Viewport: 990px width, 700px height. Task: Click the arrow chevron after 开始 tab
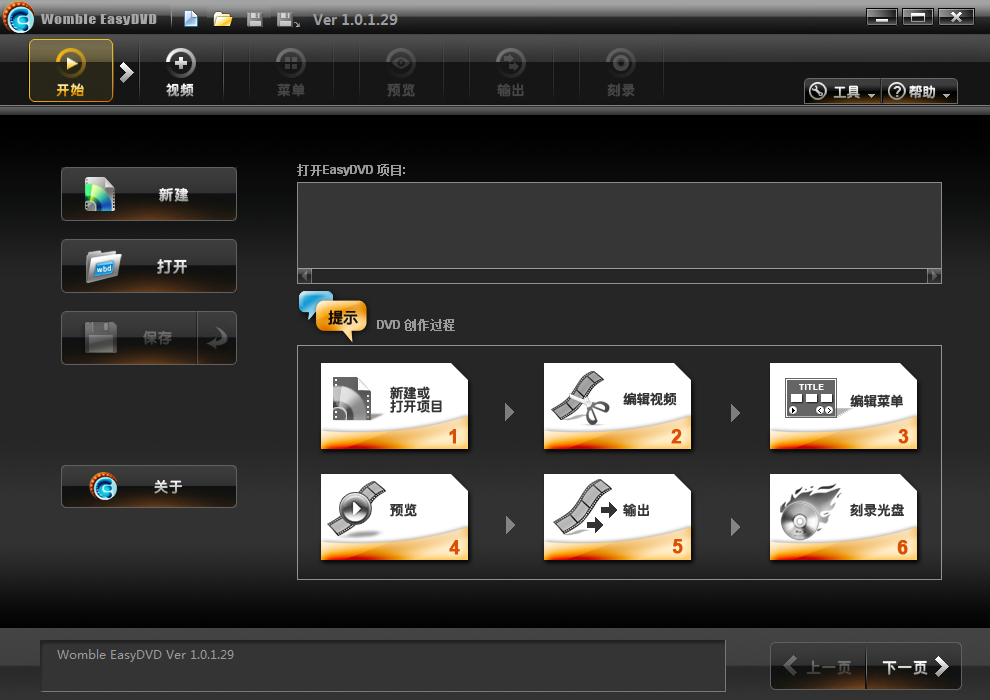[126, 72]
